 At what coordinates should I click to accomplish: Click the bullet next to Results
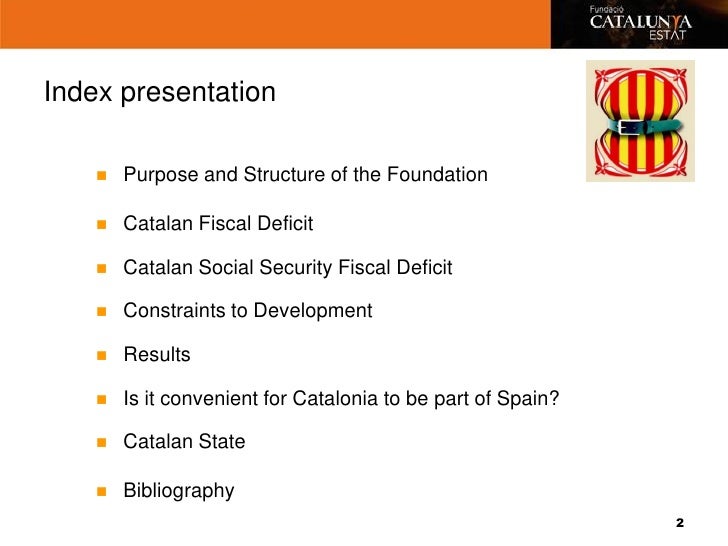[x=102, y=356]
